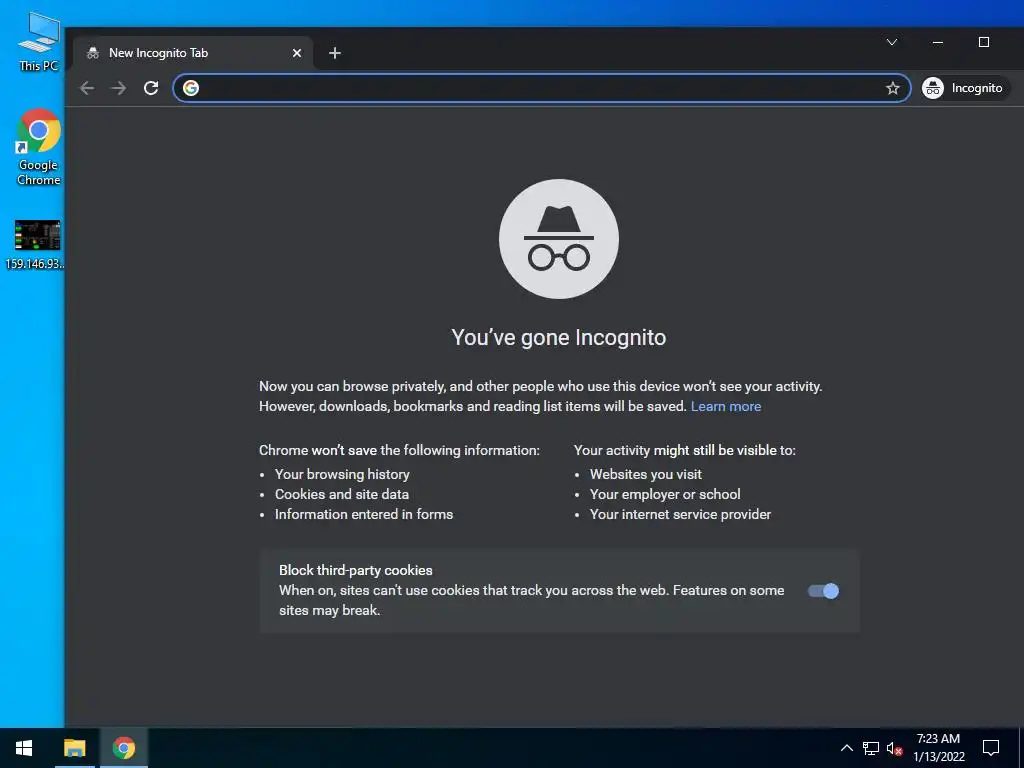The height and width of the screenshot is (768, 1024).
Task: Maximize the Chrome window
Action: tap(984, 42)
